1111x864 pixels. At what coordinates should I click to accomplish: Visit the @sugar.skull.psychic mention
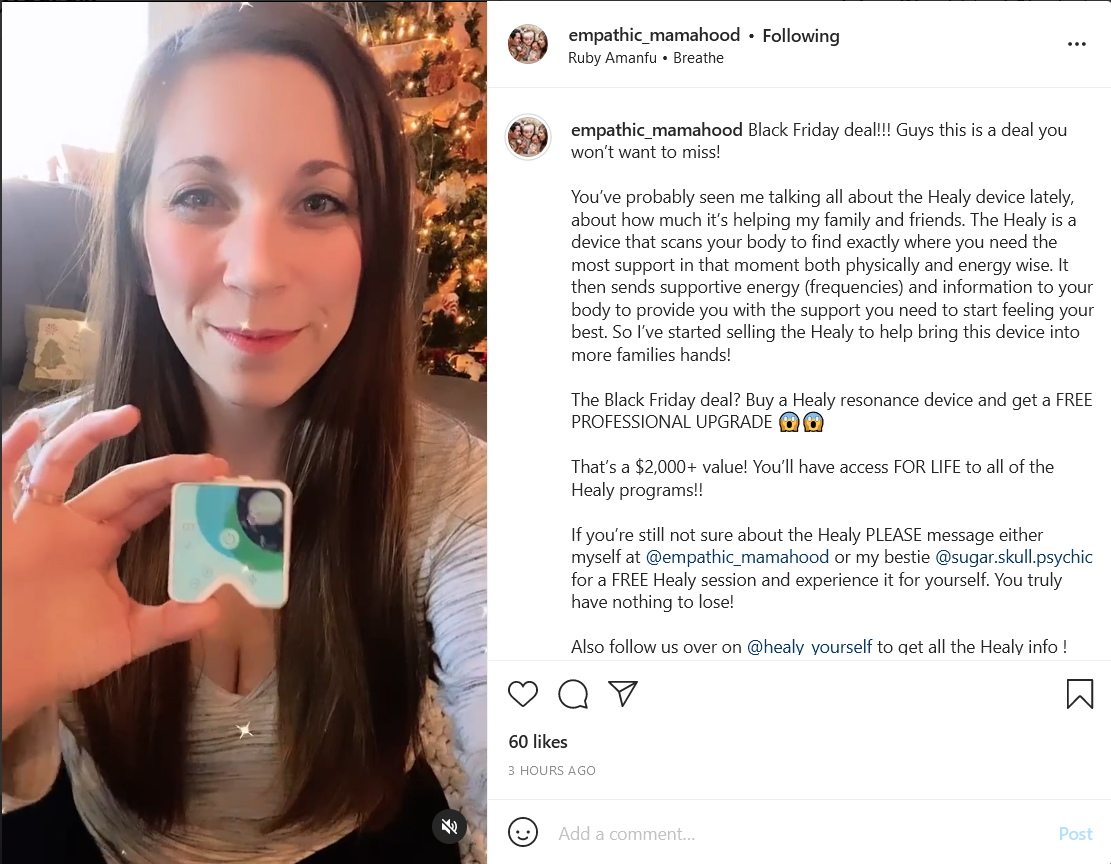click(1014, 557)
